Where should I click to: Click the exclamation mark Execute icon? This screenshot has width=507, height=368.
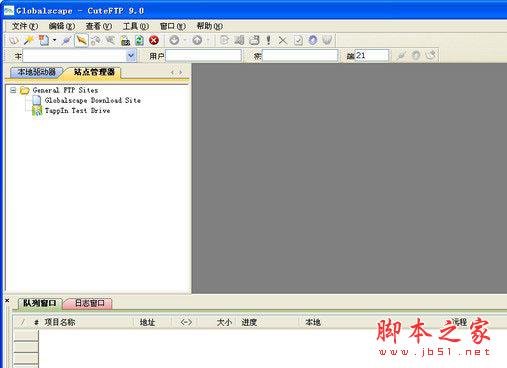pyautogui.click(x=268, y=41)
